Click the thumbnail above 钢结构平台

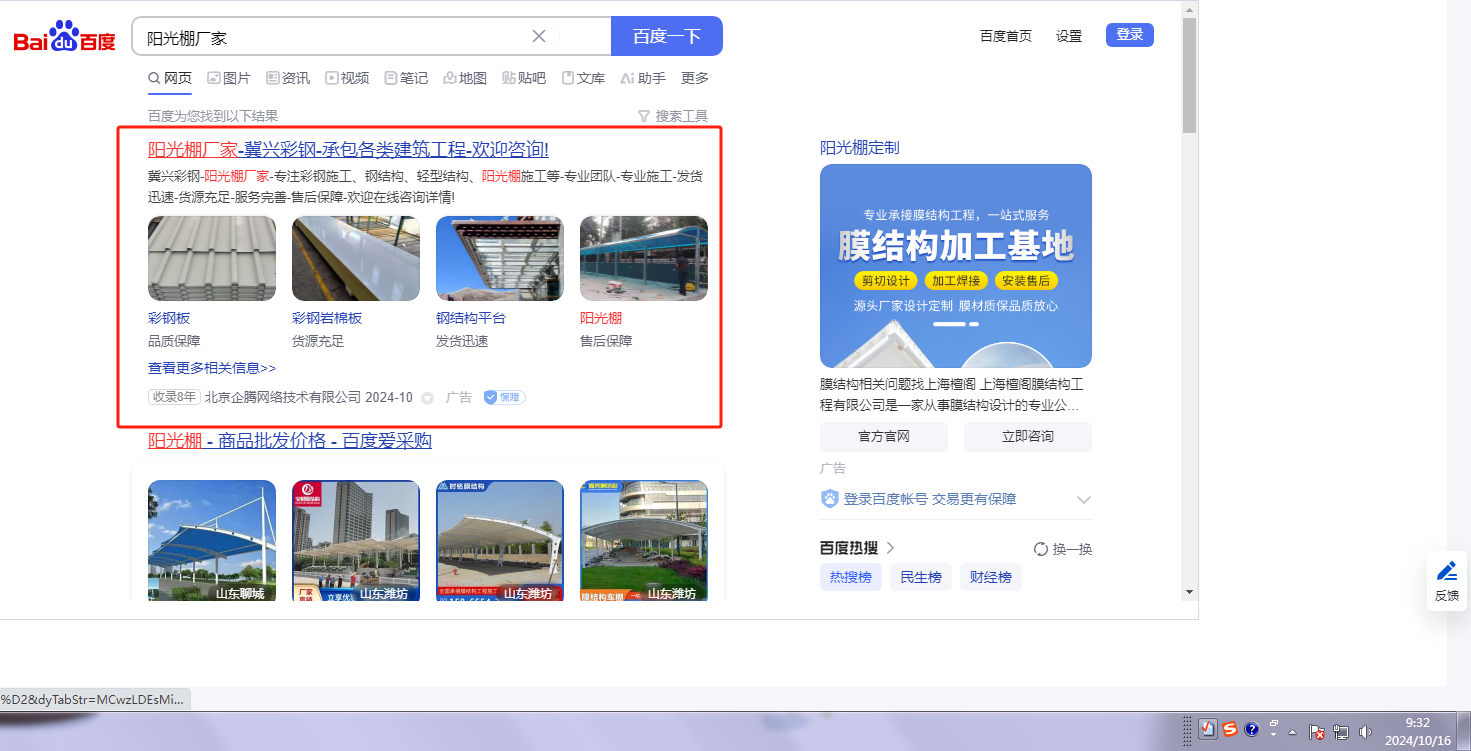[x=500, y=259]
